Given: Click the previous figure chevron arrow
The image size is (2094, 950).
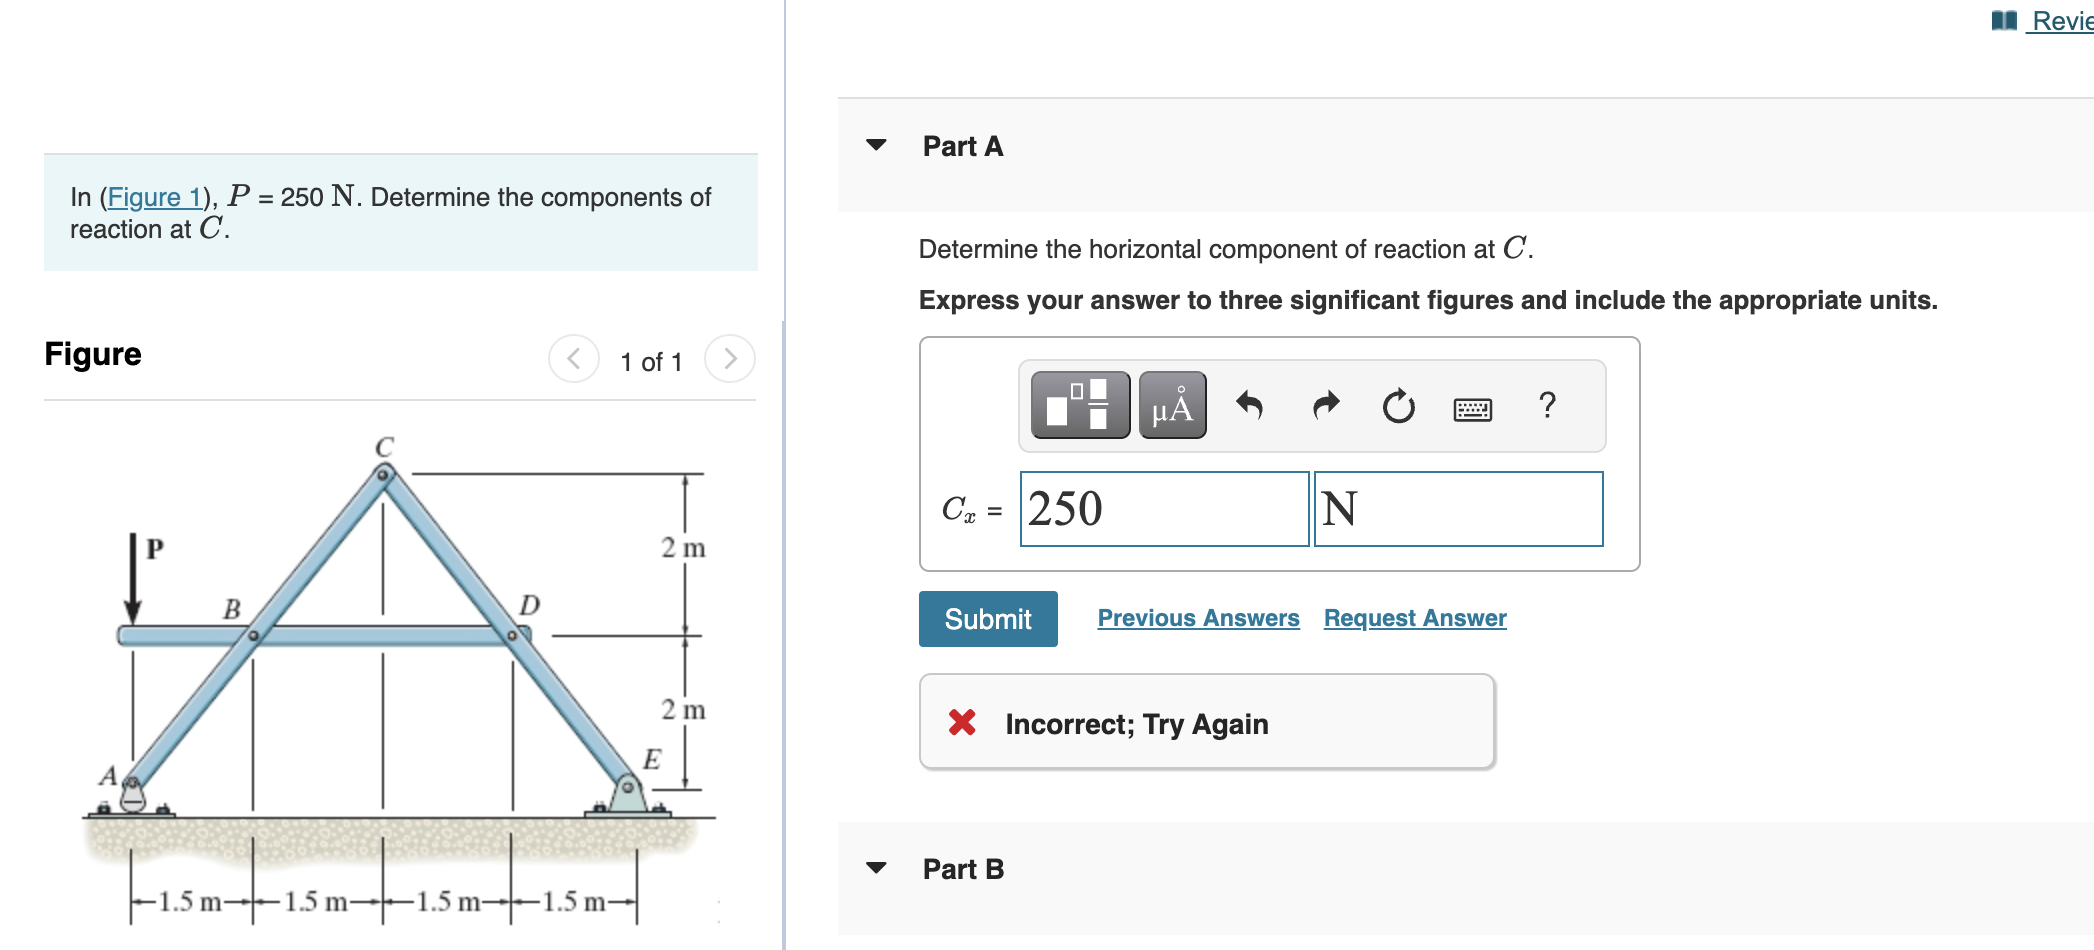Looking at the screenshot, I should [573, 360].
